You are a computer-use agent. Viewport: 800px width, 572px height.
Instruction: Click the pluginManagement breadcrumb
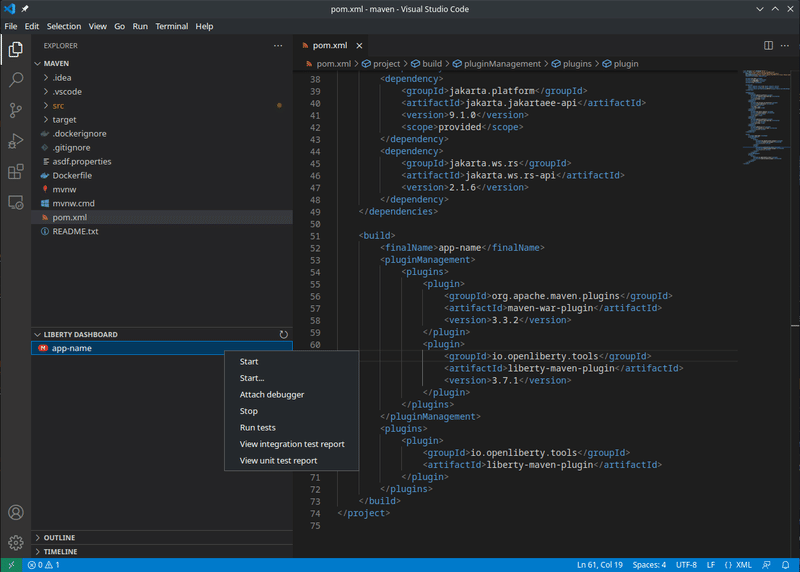[x=497, y=64]
